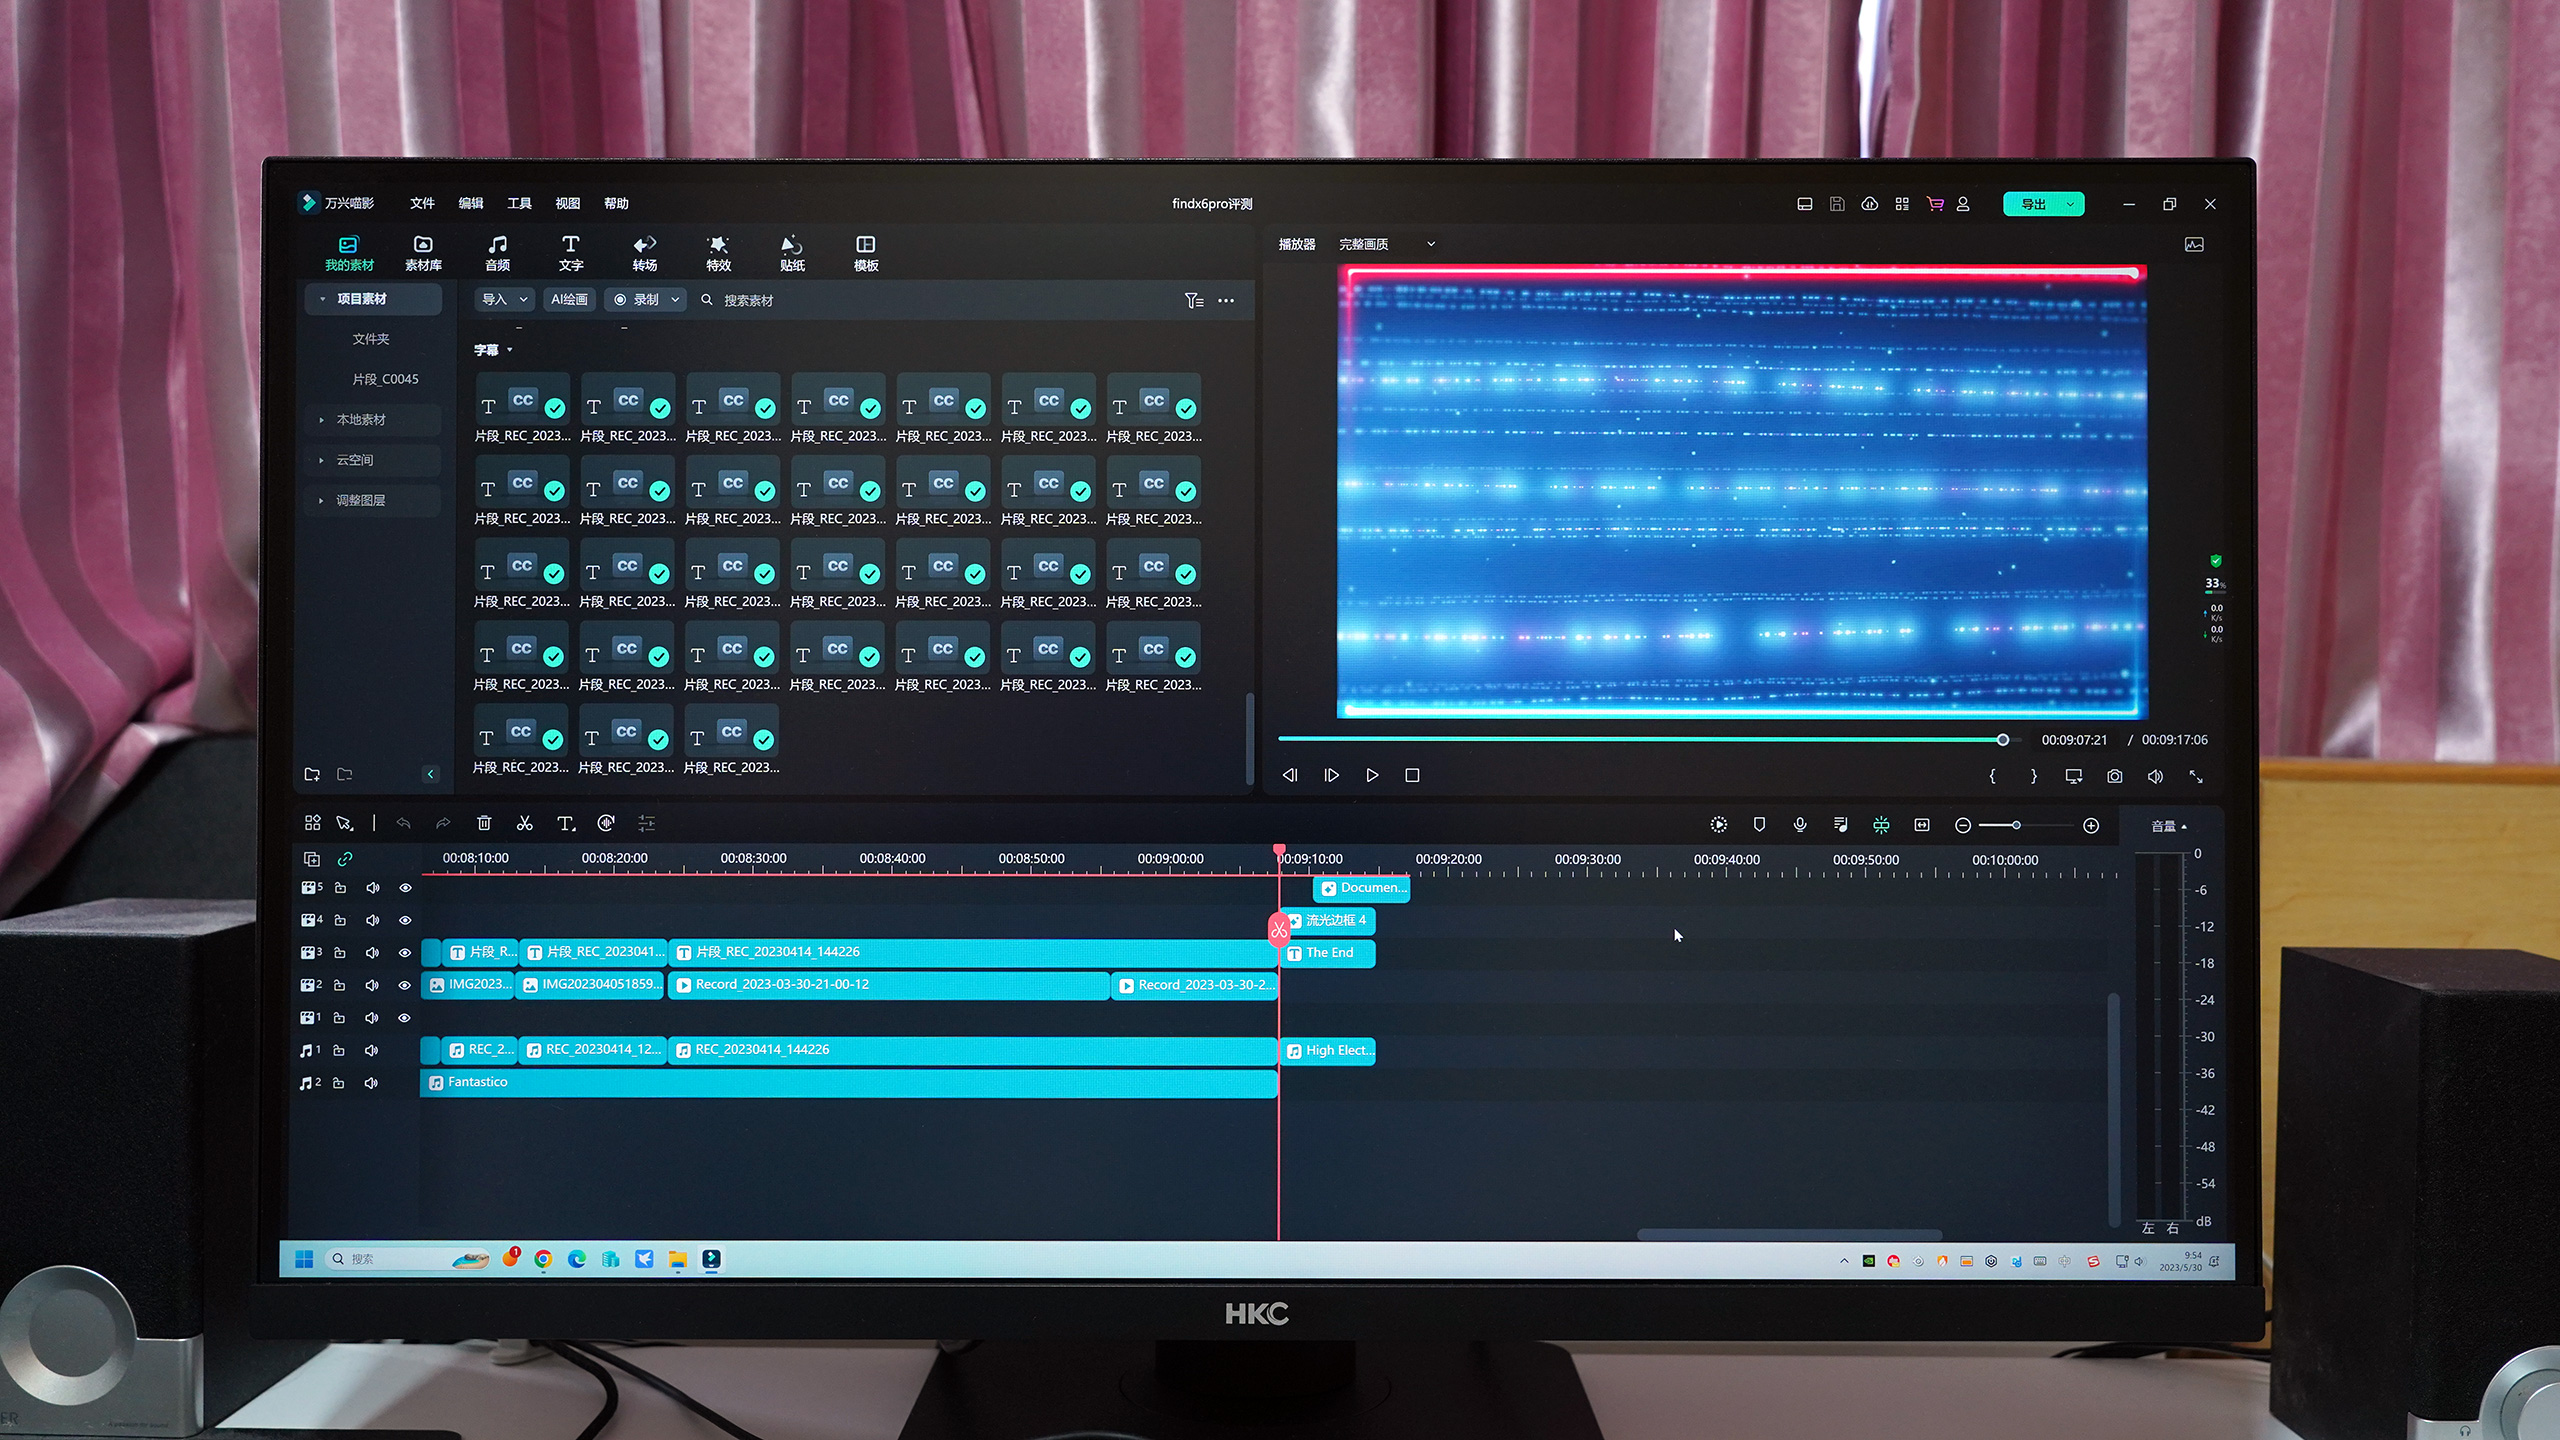This screenshot has height=1440, width=2560.
Task: Open the 文件 menu
Action: pyautogui.click(x=422, y=203)
